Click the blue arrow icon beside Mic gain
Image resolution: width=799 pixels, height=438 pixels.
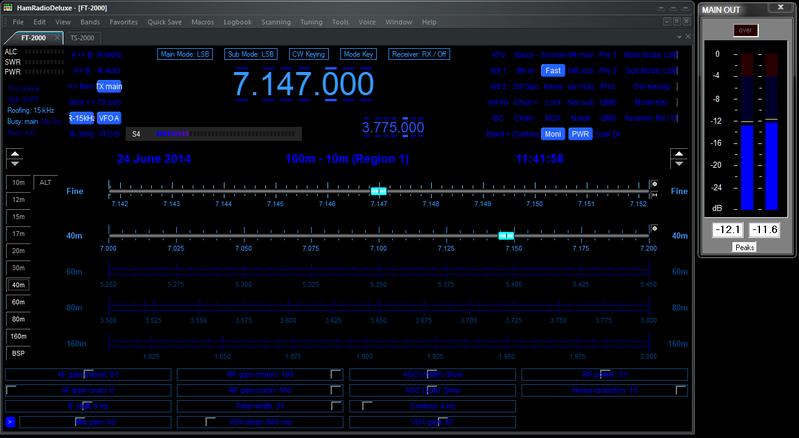tap(10, 422)
